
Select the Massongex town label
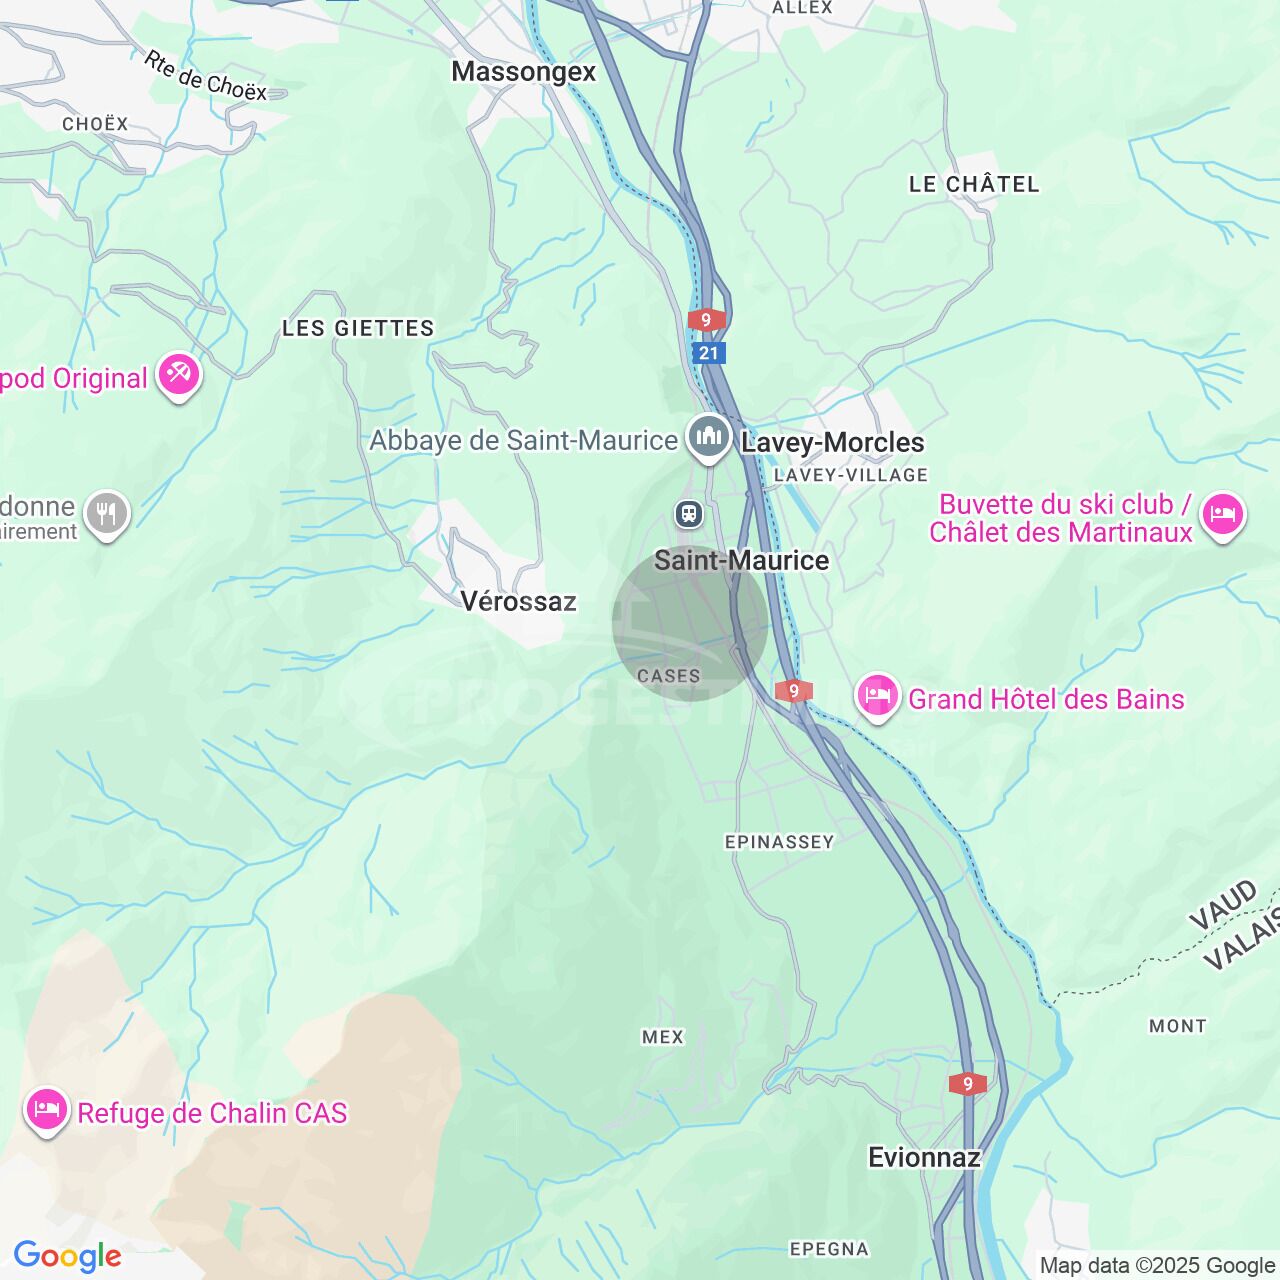tap(523, 72)
